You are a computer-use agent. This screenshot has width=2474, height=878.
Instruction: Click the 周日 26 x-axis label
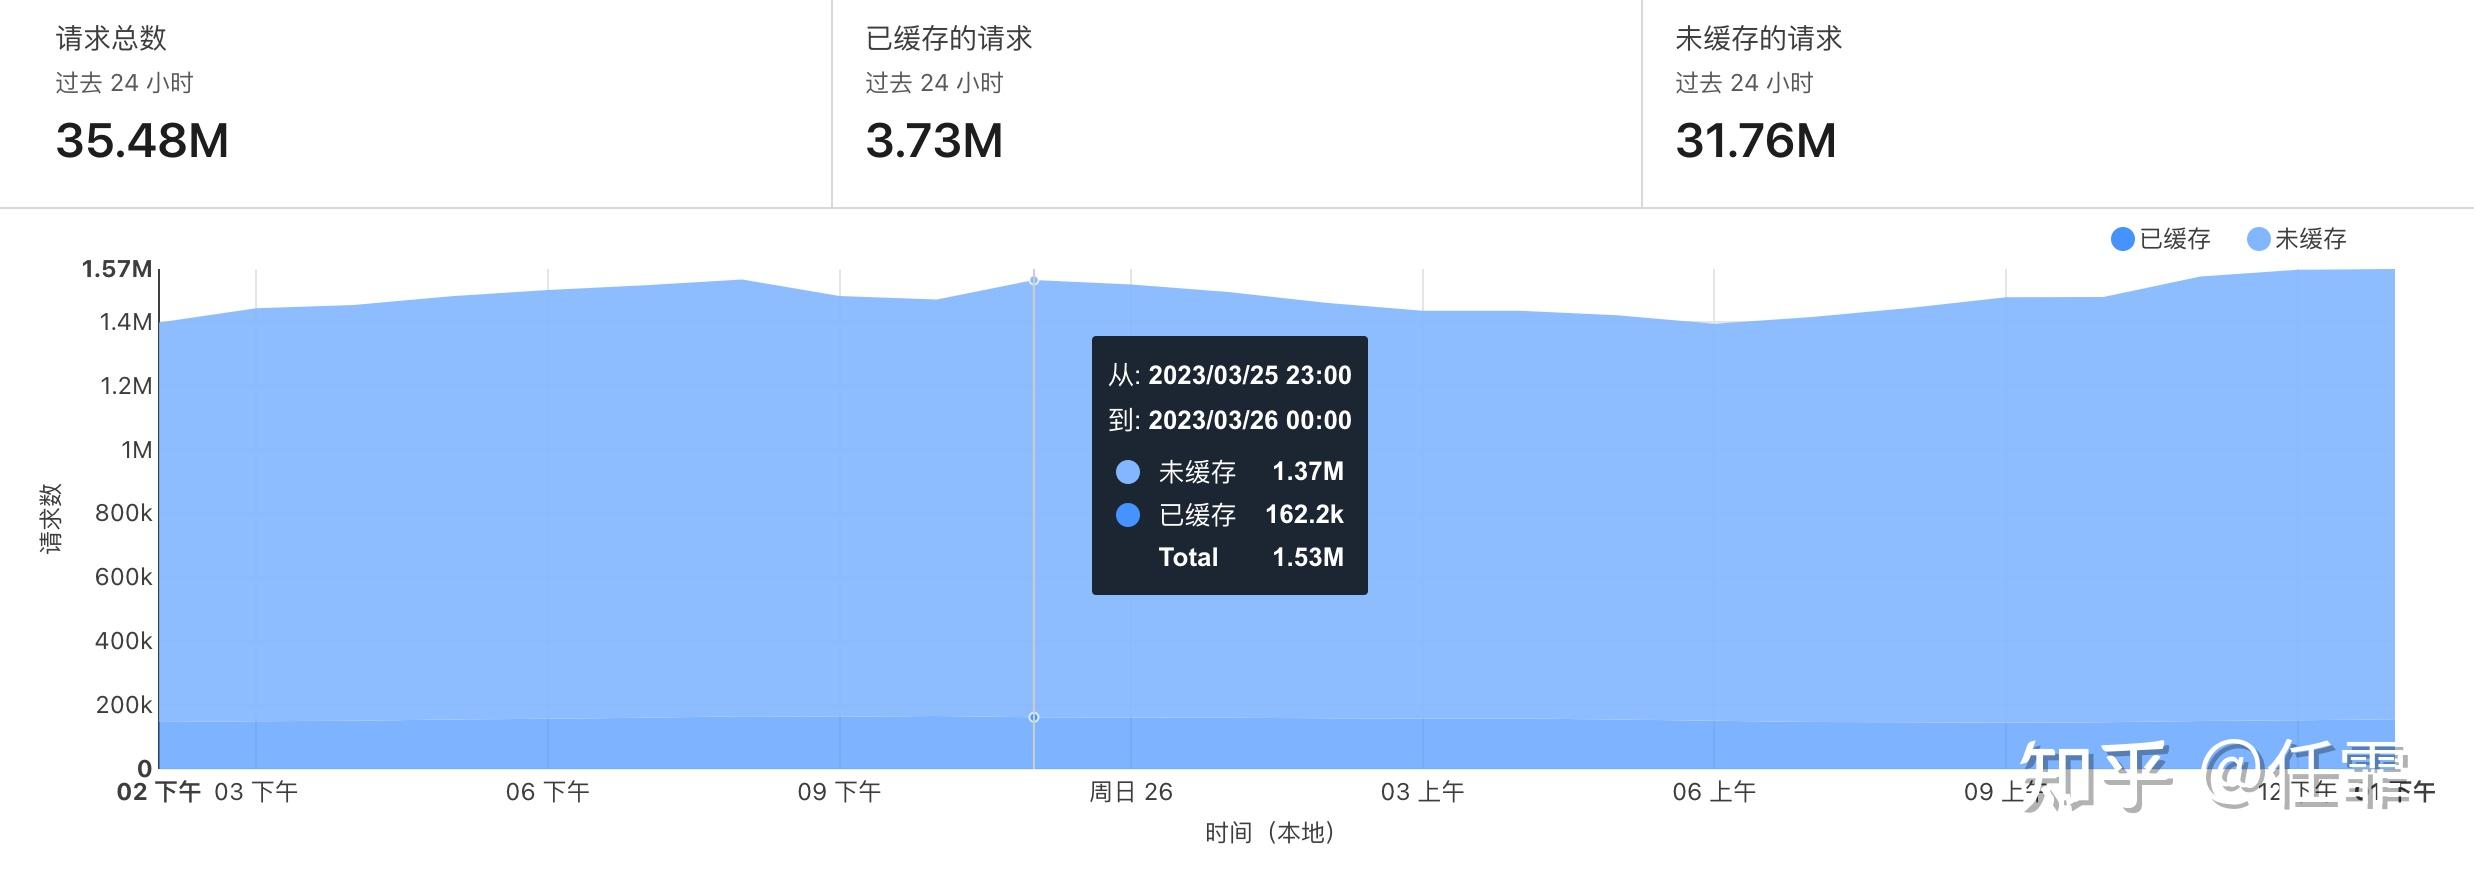1131,792
